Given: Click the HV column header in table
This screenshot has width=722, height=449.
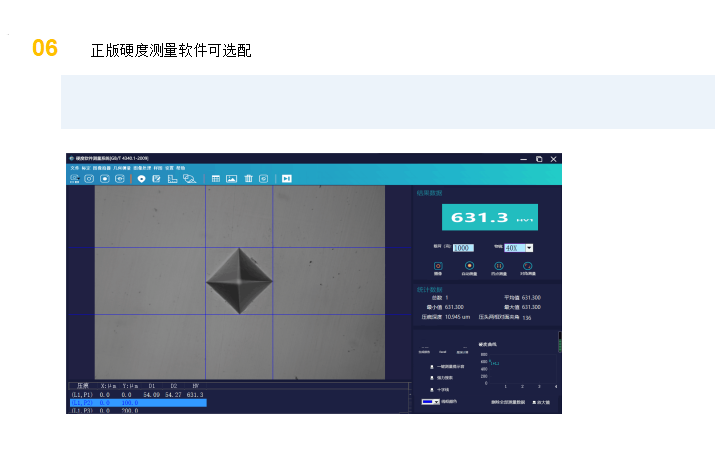Looking at the screenshot, I should click(195, 386).
